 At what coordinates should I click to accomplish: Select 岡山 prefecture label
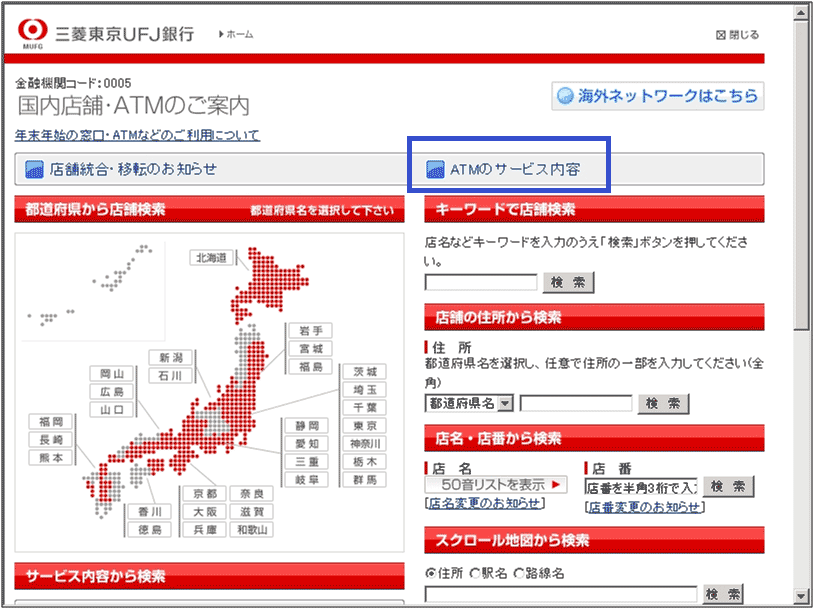(x=112, y=374)
